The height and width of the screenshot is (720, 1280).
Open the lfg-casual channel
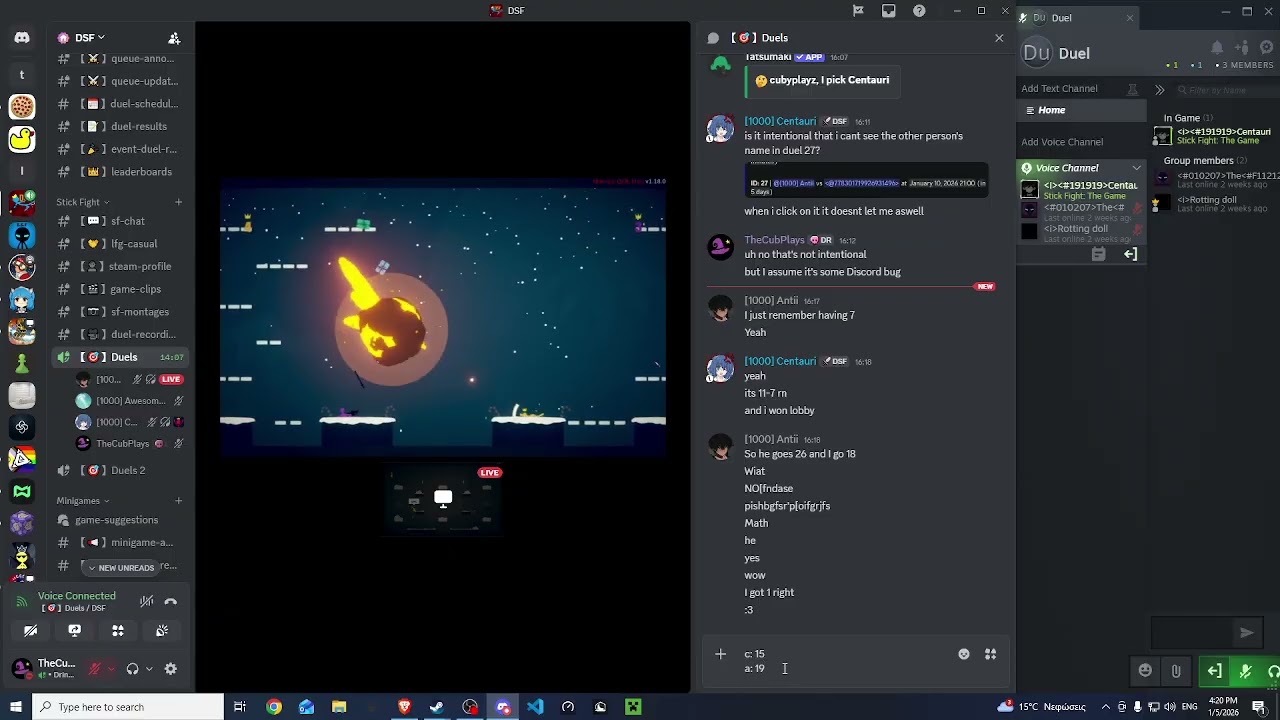(120, 244)
